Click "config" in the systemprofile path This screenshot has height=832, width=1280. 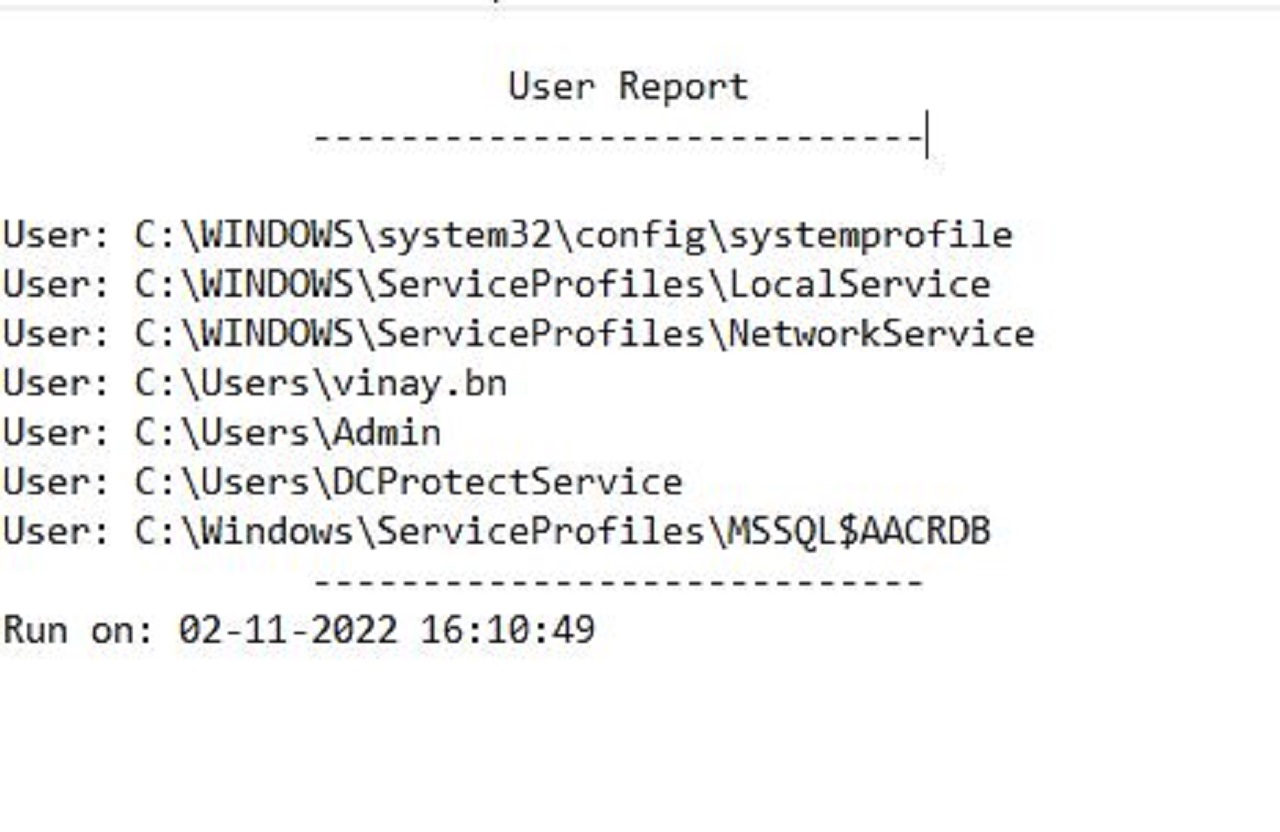point(639,236)
